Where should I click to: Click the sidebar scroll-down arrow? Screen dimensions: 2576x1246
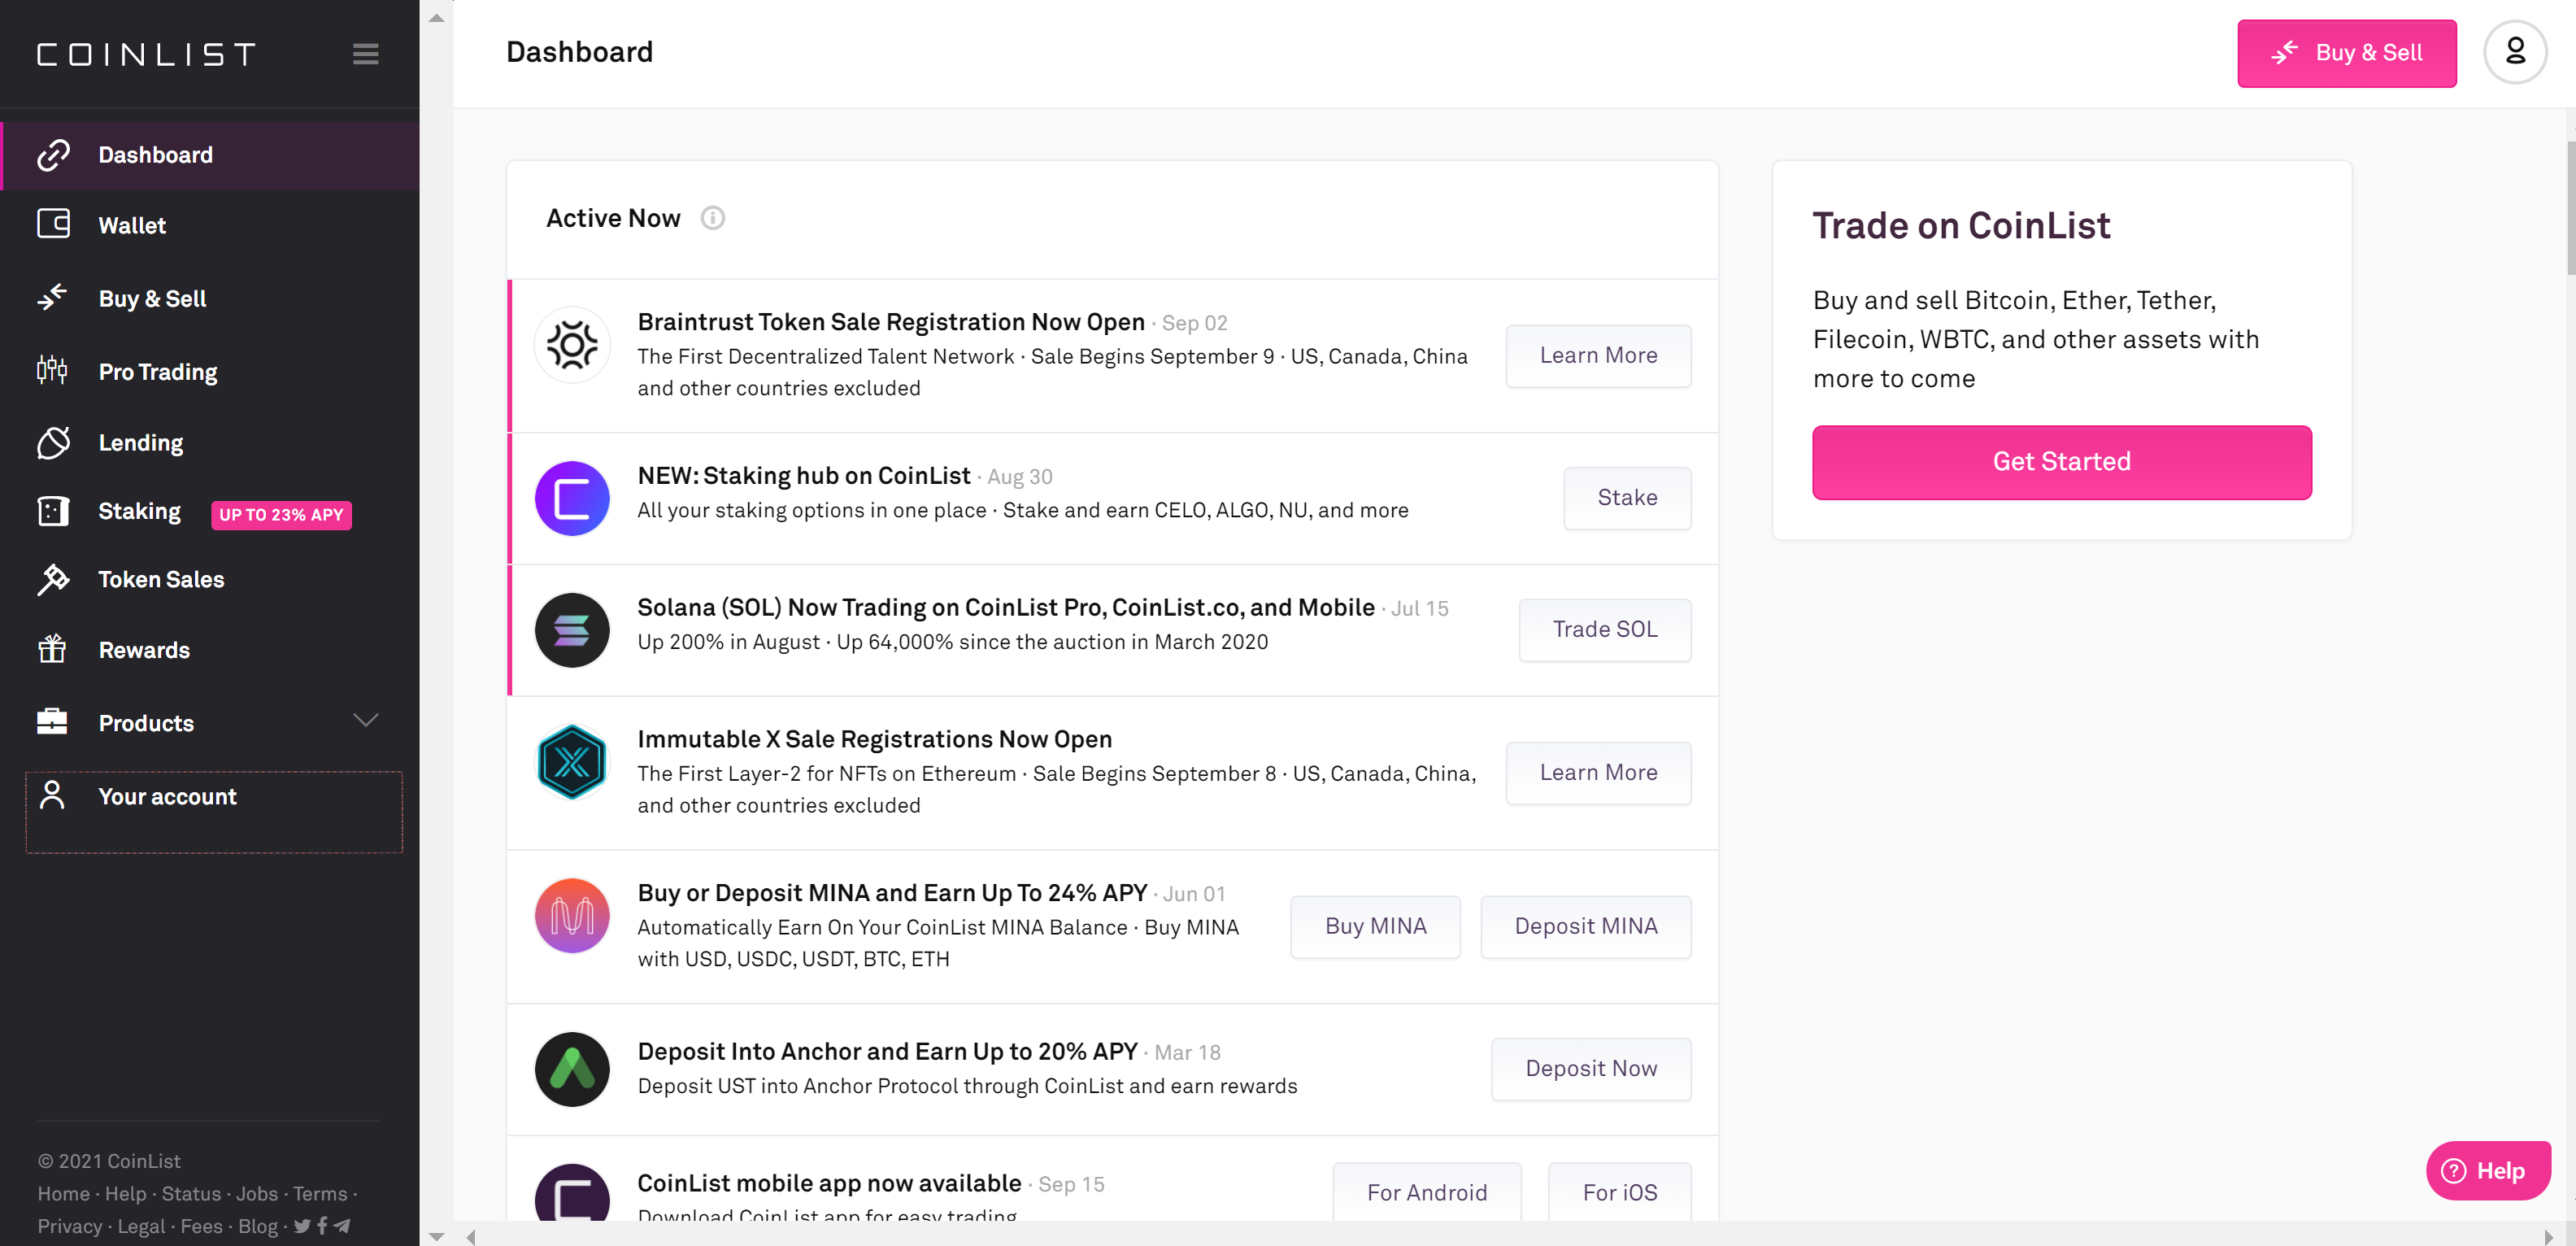436,1236
